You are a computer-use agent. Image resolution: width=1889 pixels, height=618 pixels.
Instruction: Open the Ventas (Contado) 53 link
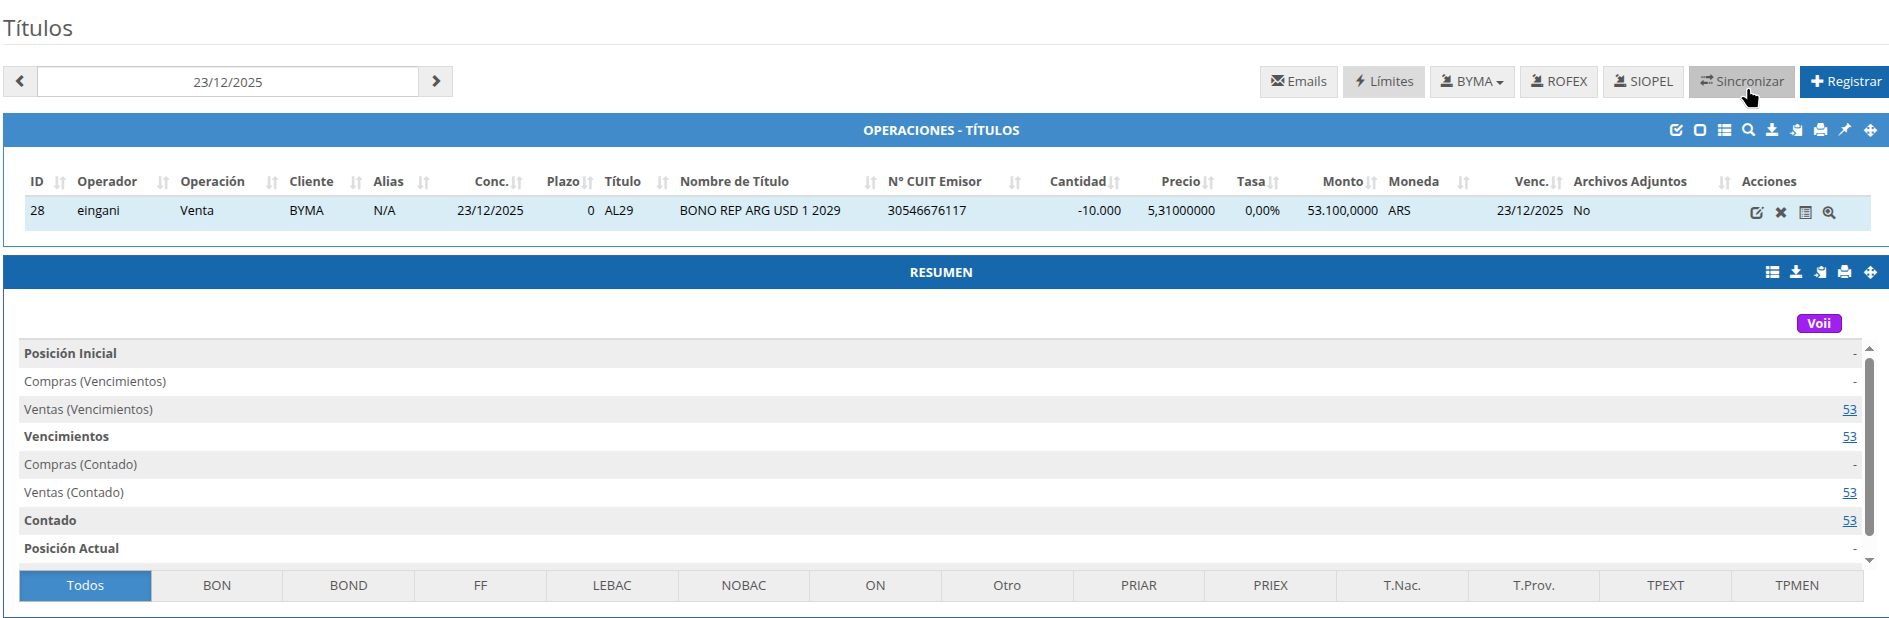[1849, 493]
